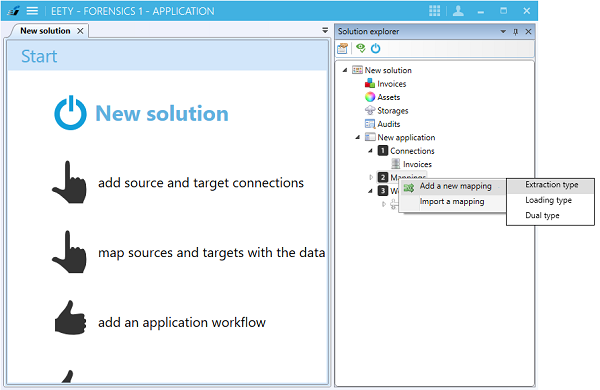Select the Invoices server connection icon

pyautogui.click(x=396, y=164)
